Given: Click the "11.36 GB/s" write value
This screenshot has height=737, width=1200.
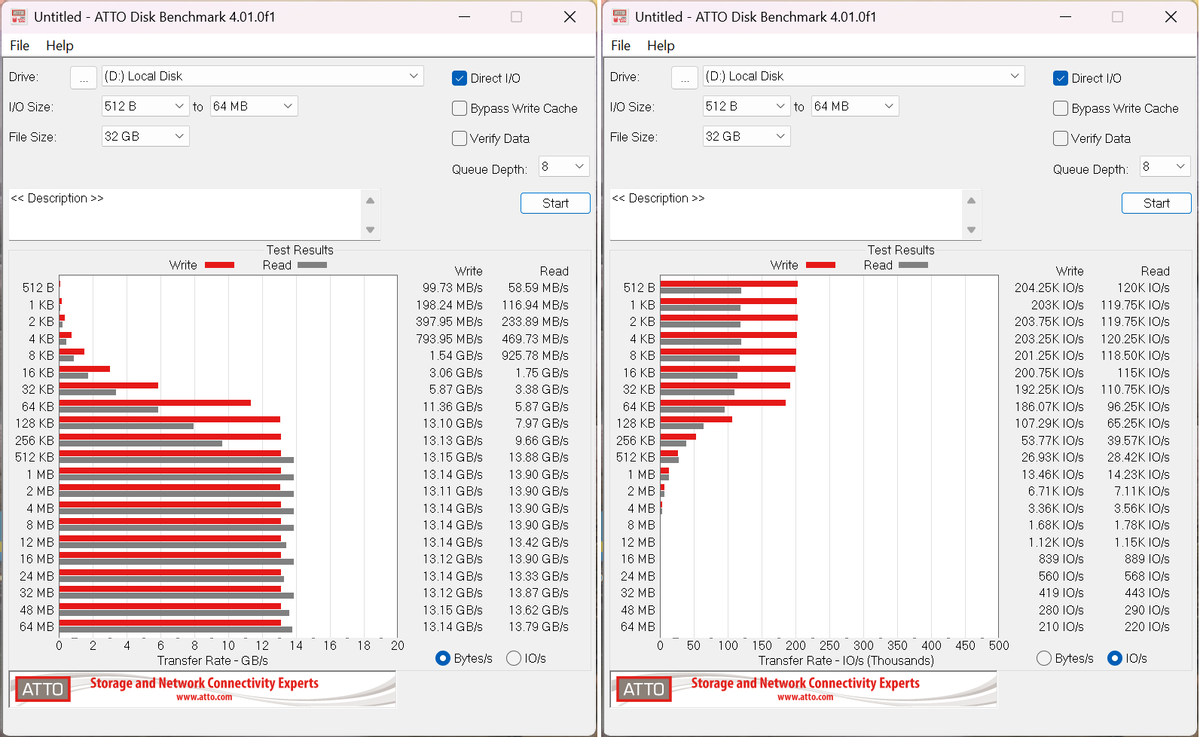Looking at the screenshot, I should pos(452,407).
